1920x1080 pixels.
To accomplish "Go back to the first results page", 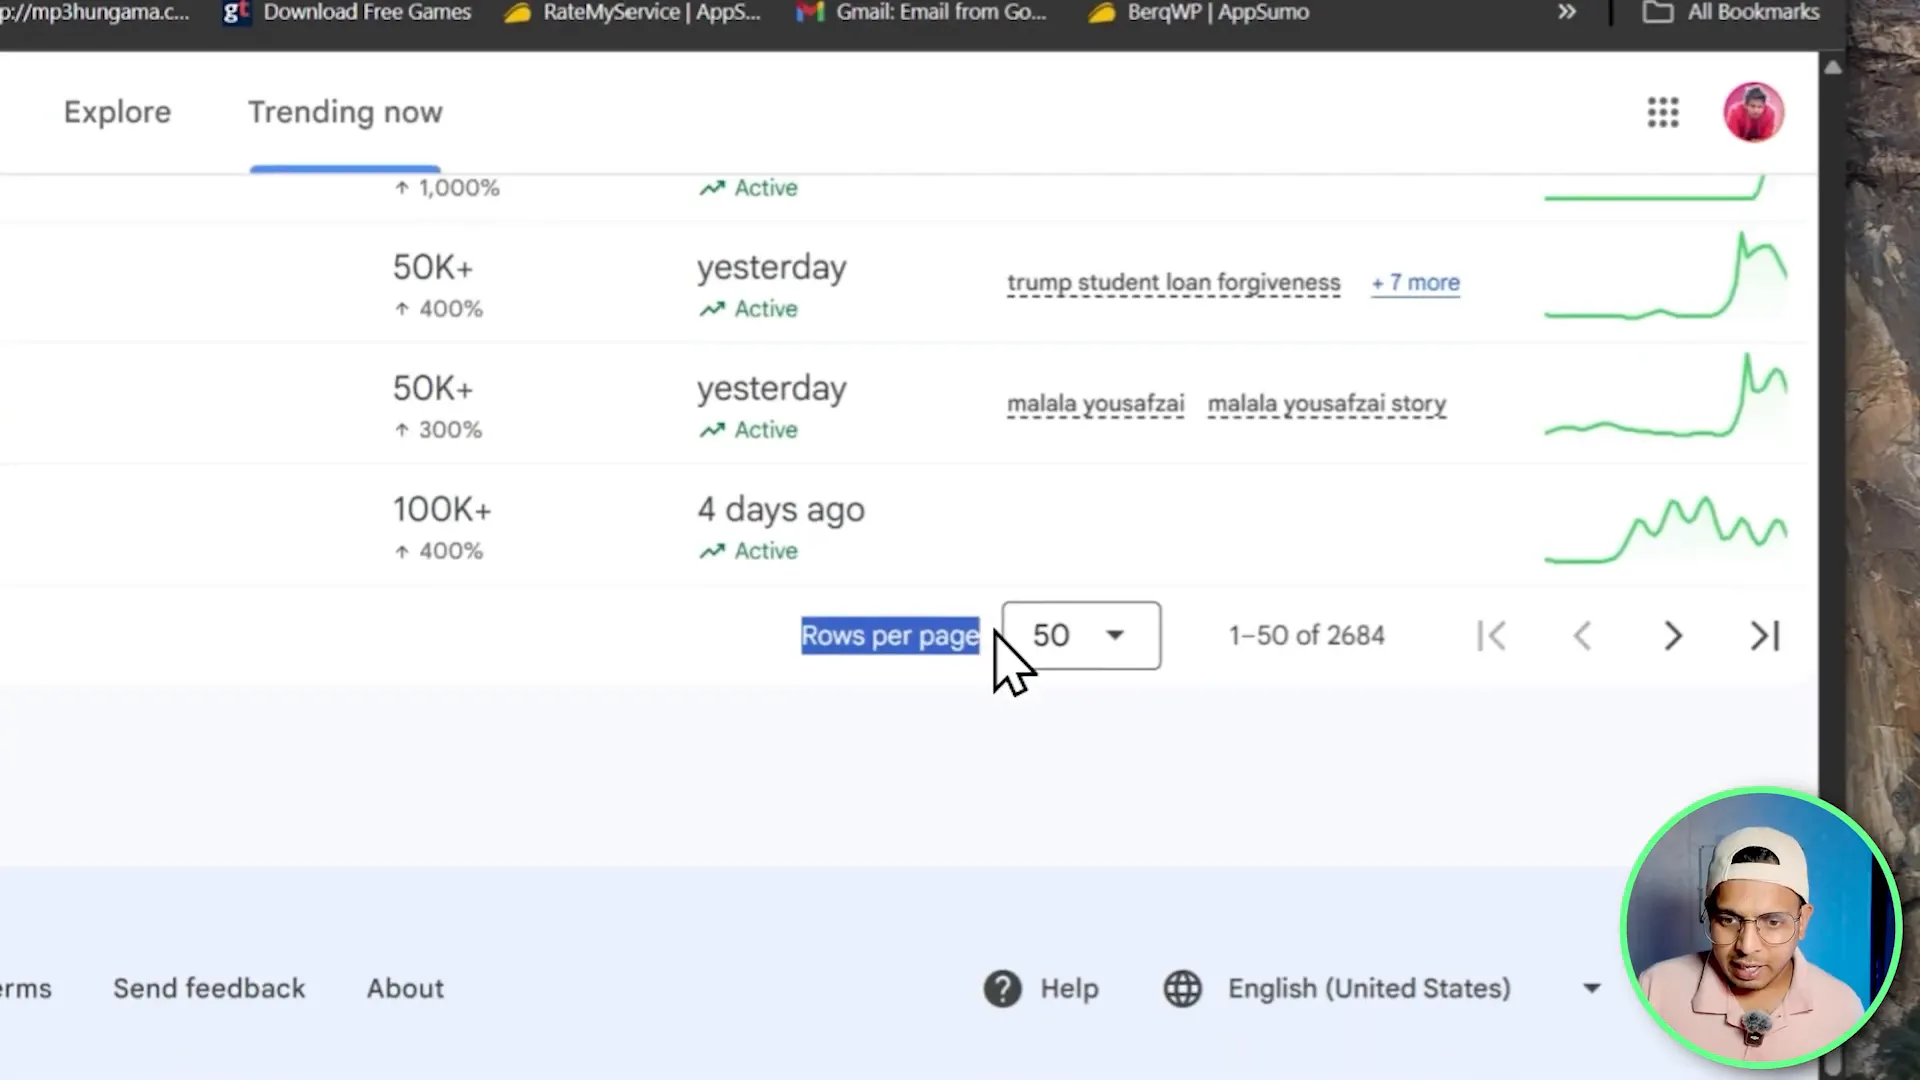I will (1492, 636).
